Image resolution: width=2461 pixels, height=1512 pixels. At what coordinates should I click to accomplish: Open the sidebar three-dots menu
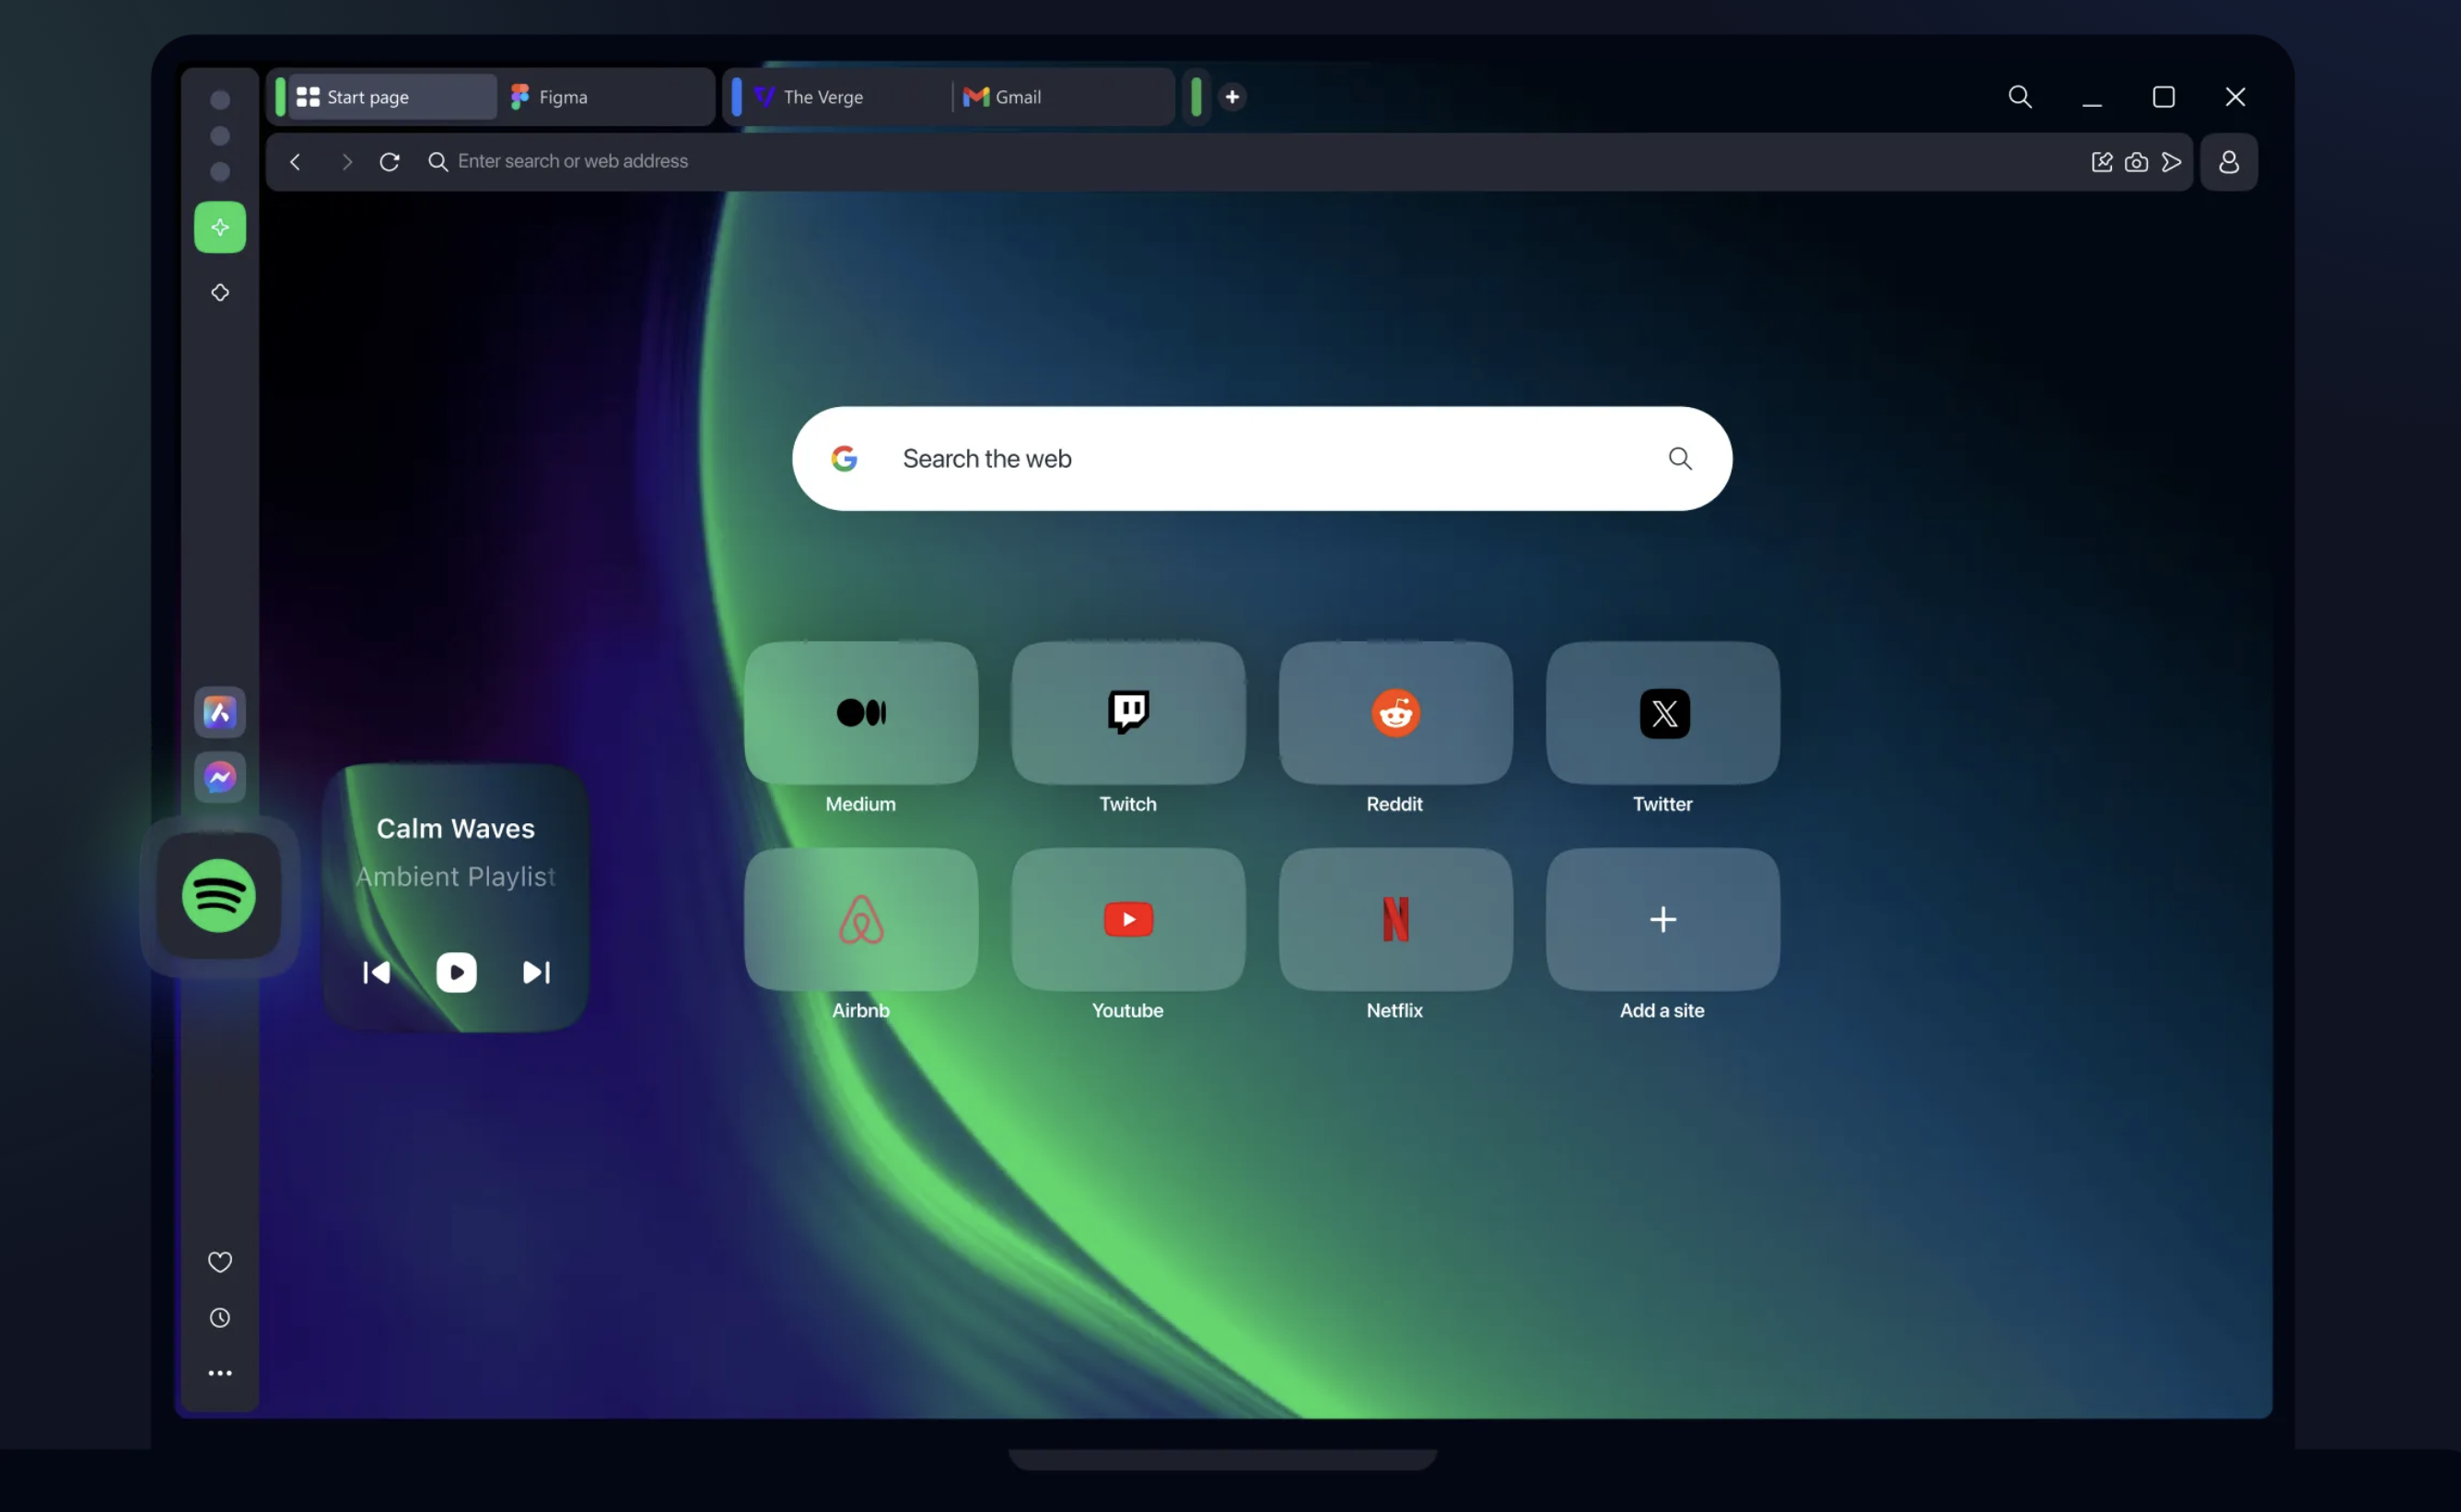coord(220,1373)
